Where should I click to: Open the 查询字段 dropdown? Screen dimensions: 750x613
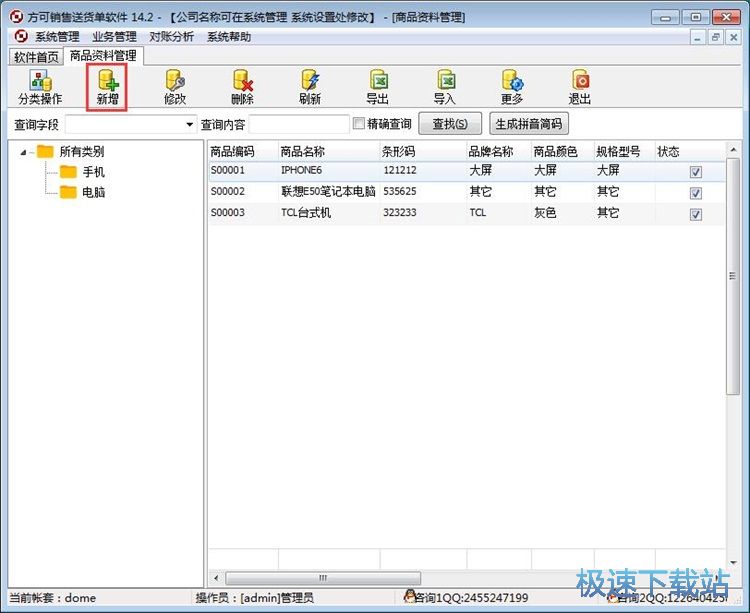tap(189, 125)
